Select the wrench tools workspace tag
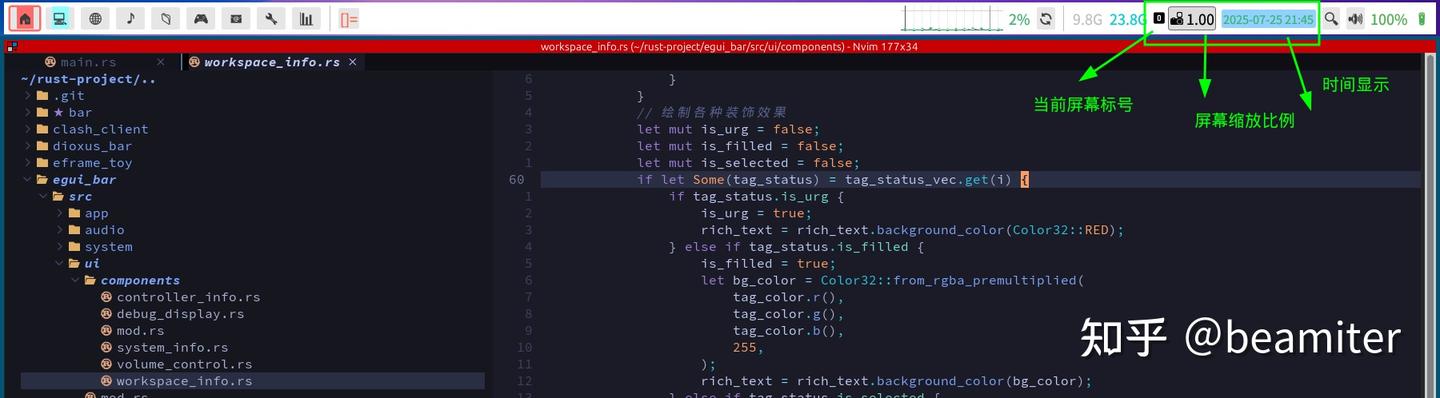 [x=270, y=18]
